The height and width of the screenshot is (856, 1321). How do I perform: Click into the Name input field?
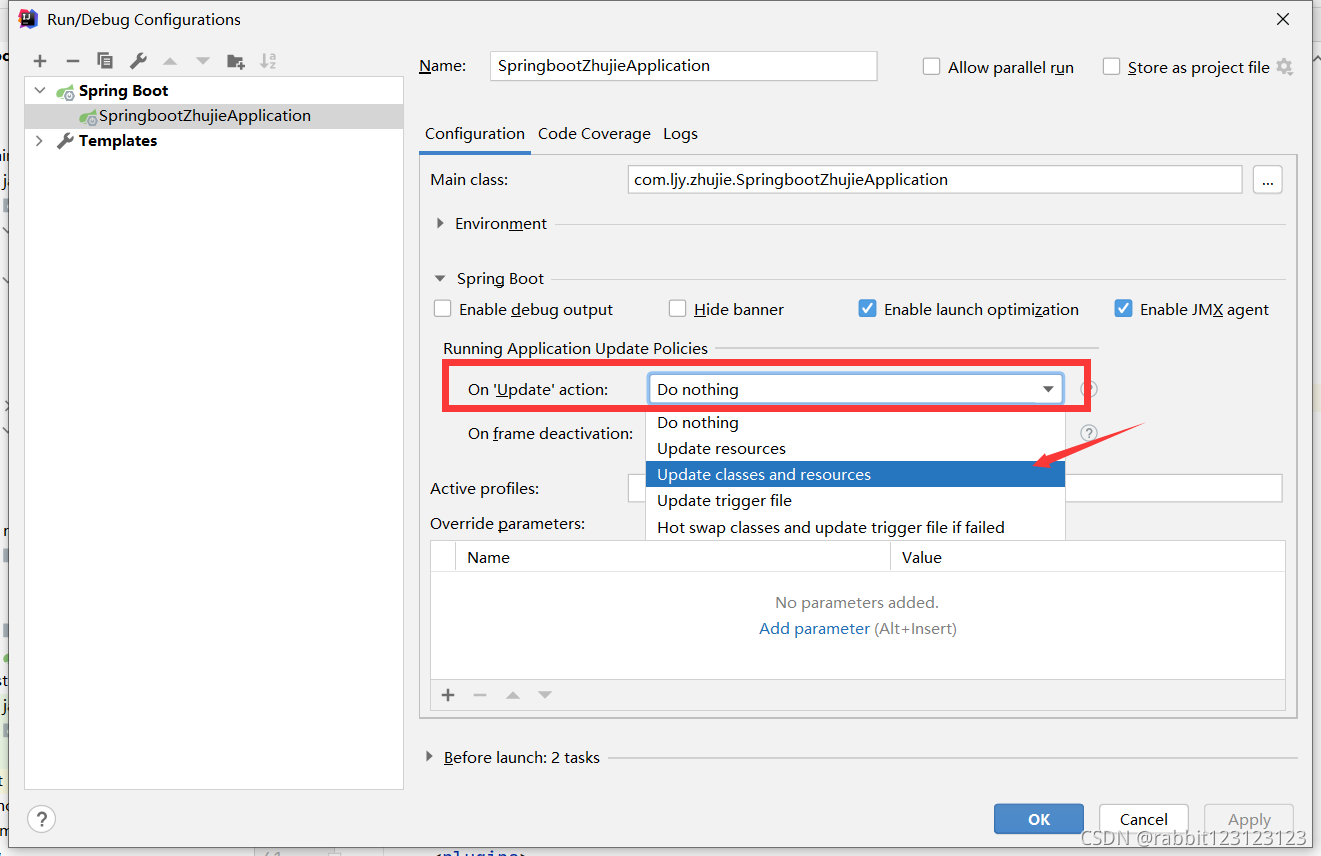click(683, 66)
